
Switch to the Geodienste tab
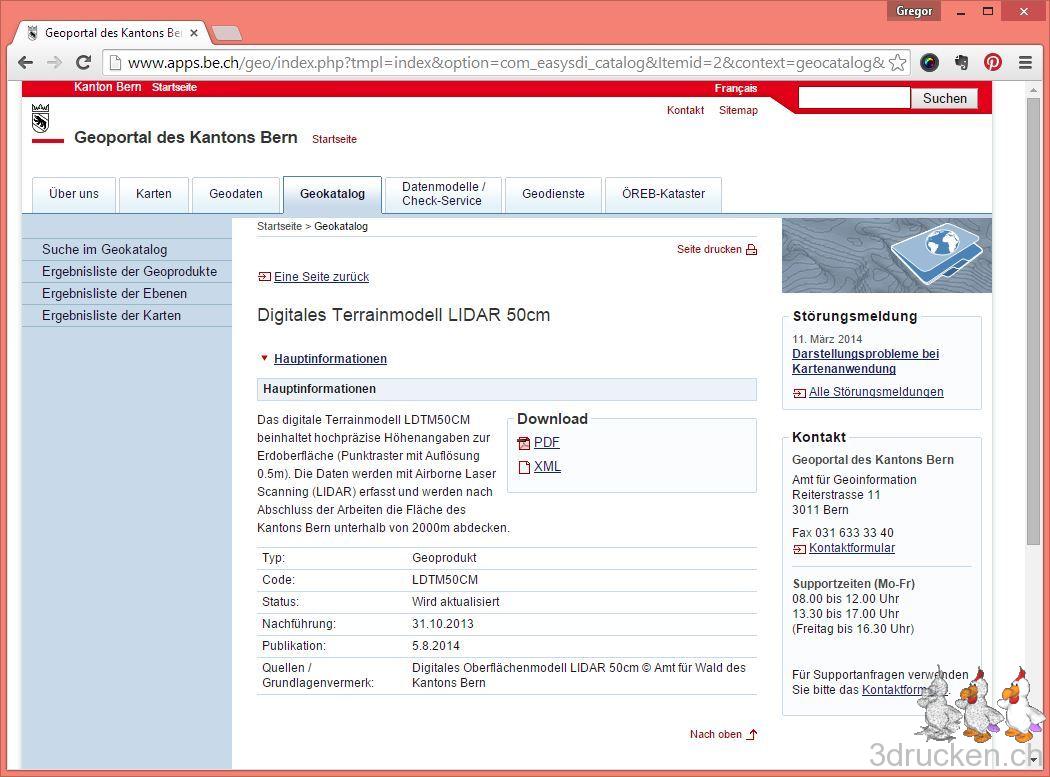click(553, 194)
